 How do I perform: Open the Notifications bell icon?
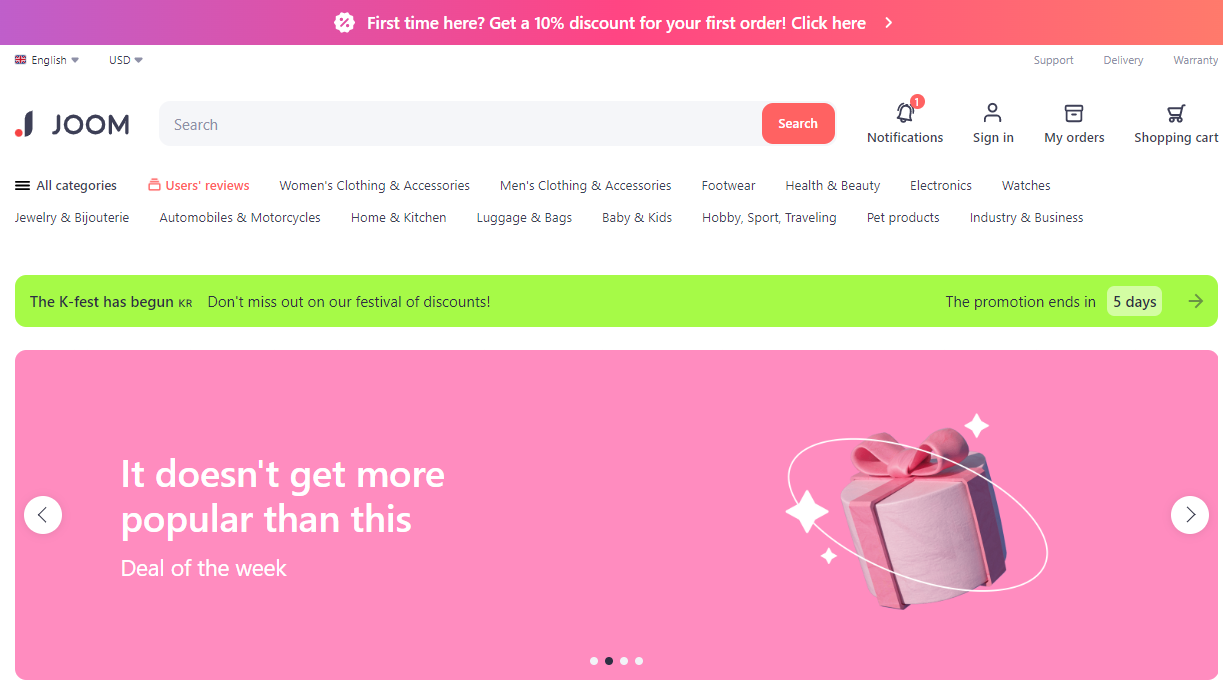click(905, 112)
